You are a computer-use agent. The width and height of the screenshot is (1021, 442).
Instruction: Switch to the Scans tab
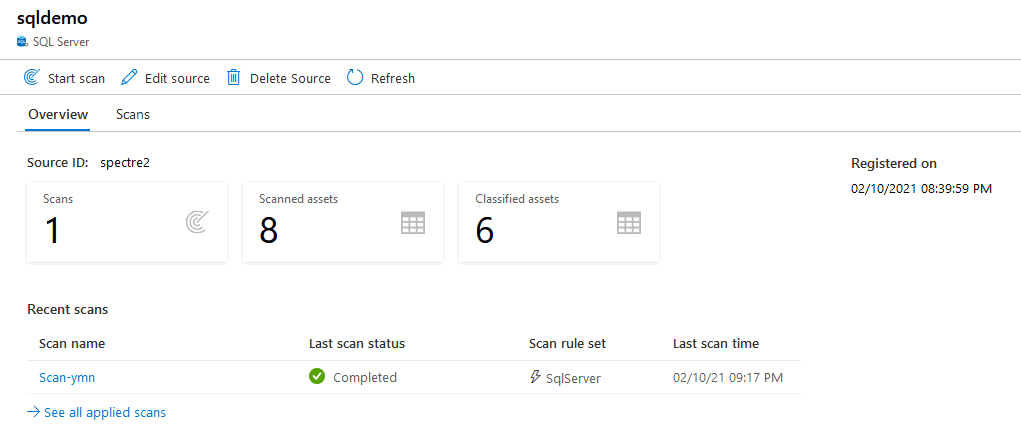[133, 114]
